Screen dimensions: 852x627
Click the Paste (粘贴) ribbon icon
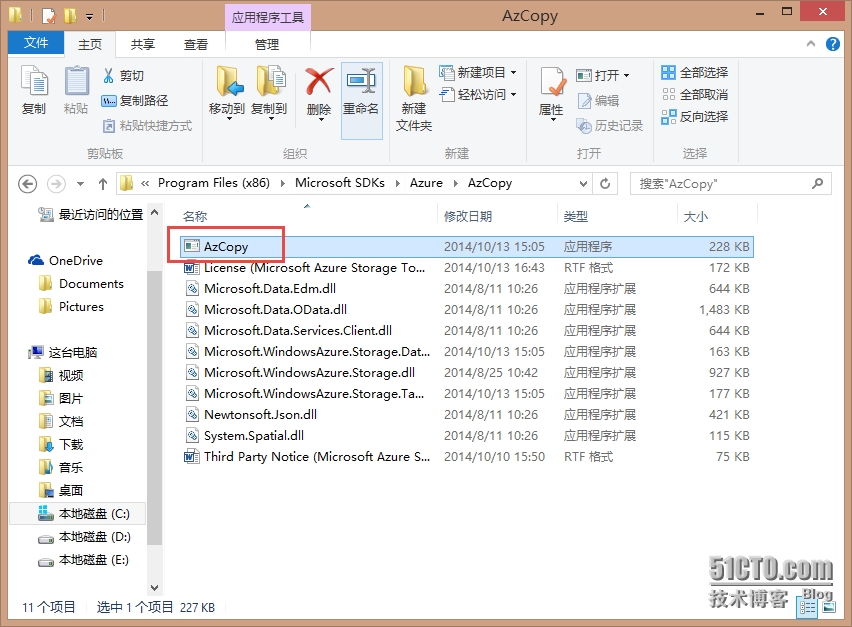[x=76, y=90]
